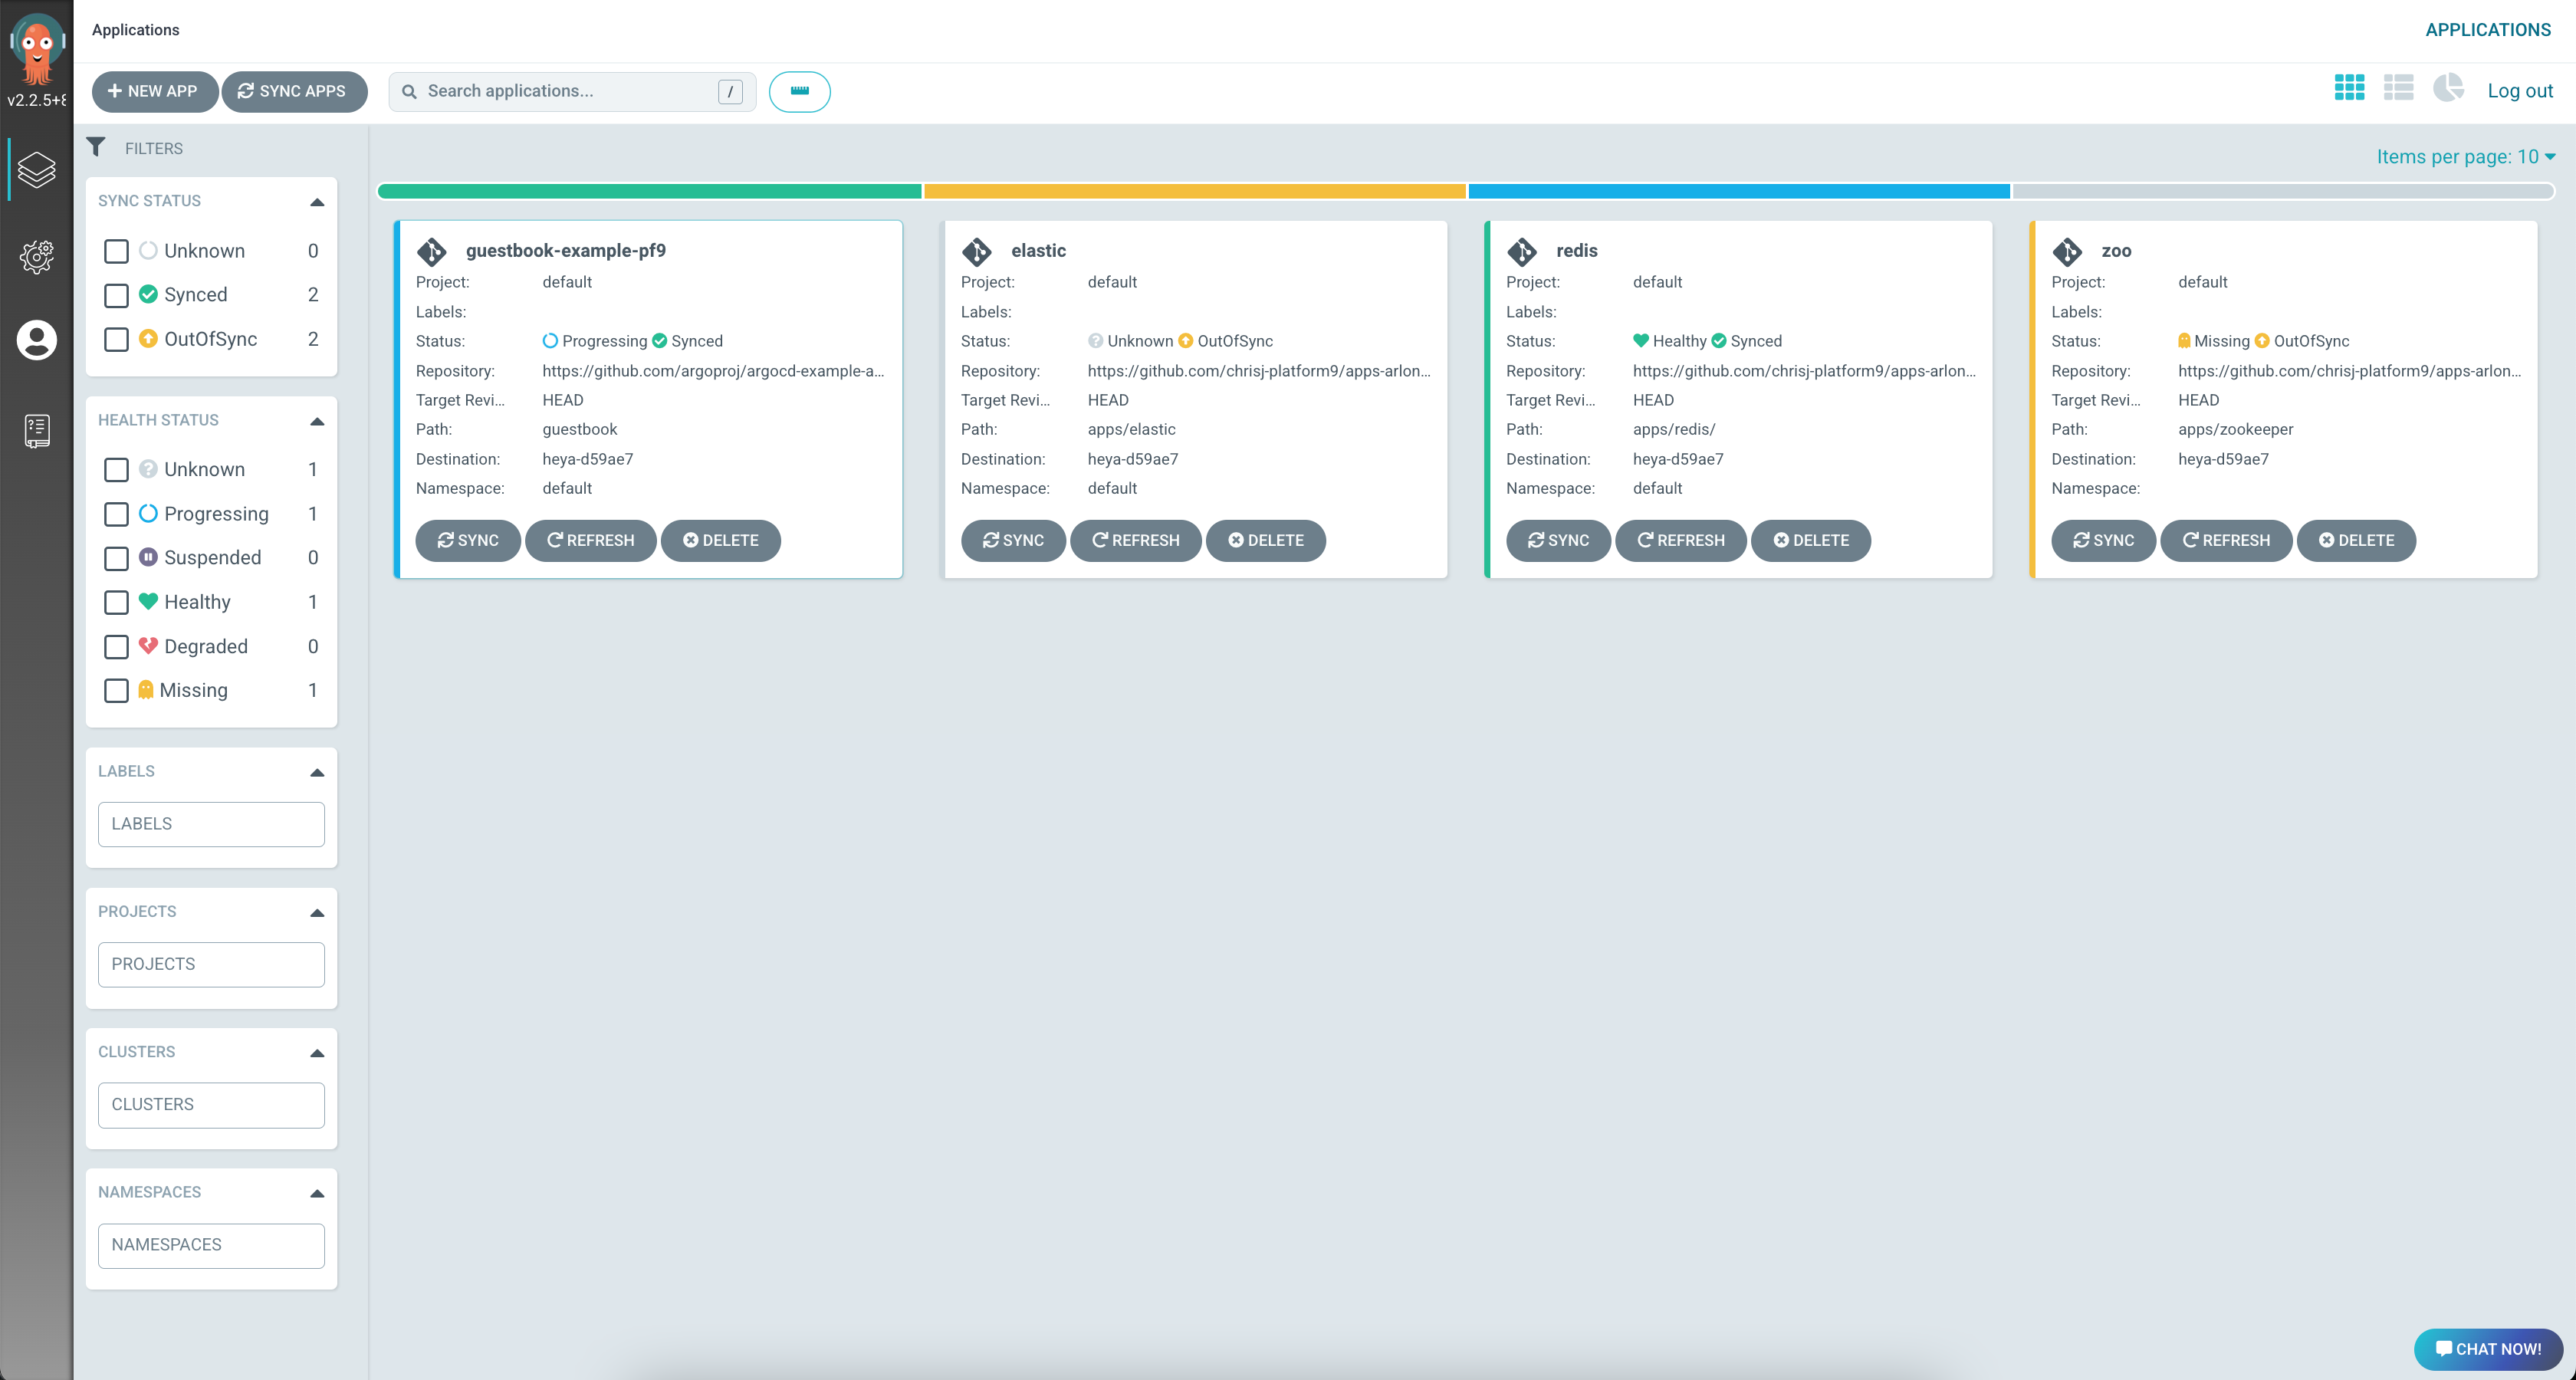This screenshot has width=2576, height=1380.
Task: Open the User Info icon in sidebar
Action: pos(37,340)
